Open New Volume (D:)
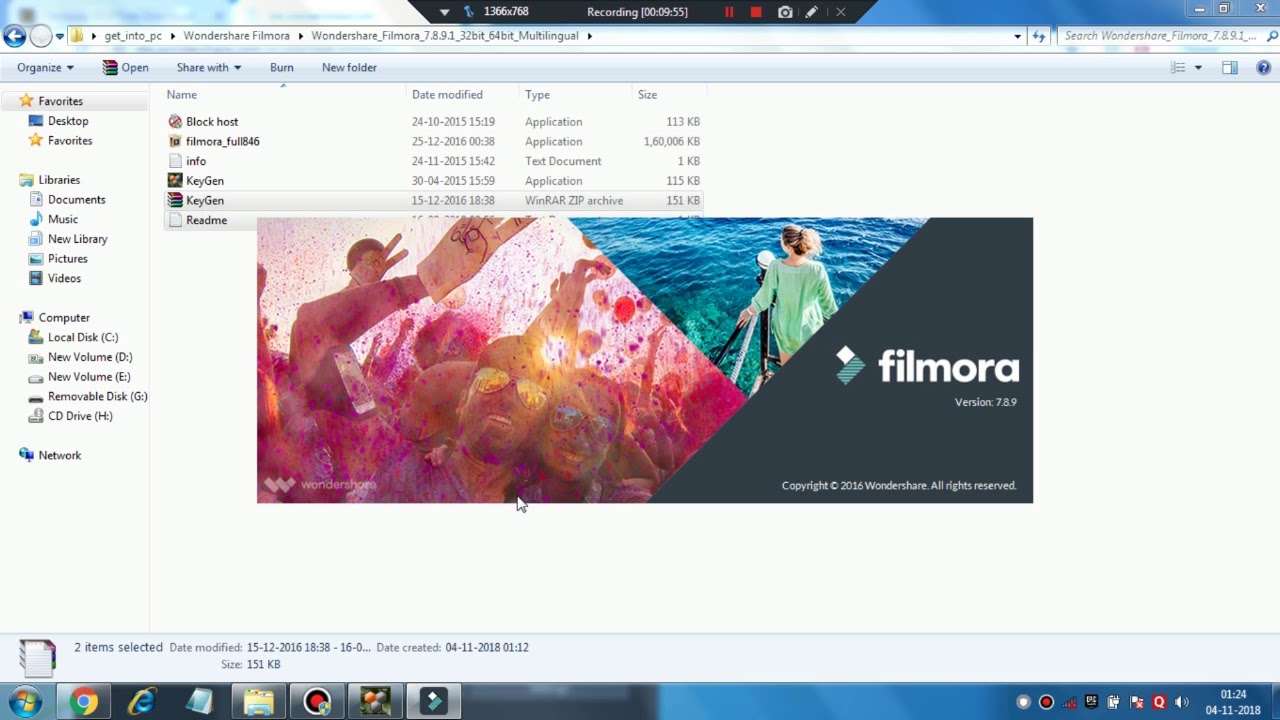The width and height of the screenshot is (1280, 720). [x=89, y=357]
